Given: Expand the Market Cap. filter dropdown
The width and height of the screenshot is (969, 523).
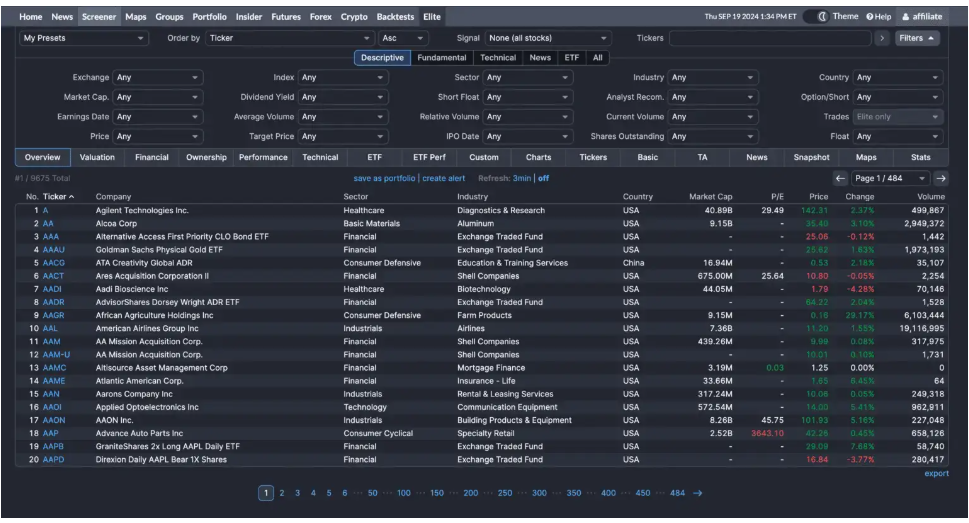Looking at the screenshot, I should [x=158, y=97].
